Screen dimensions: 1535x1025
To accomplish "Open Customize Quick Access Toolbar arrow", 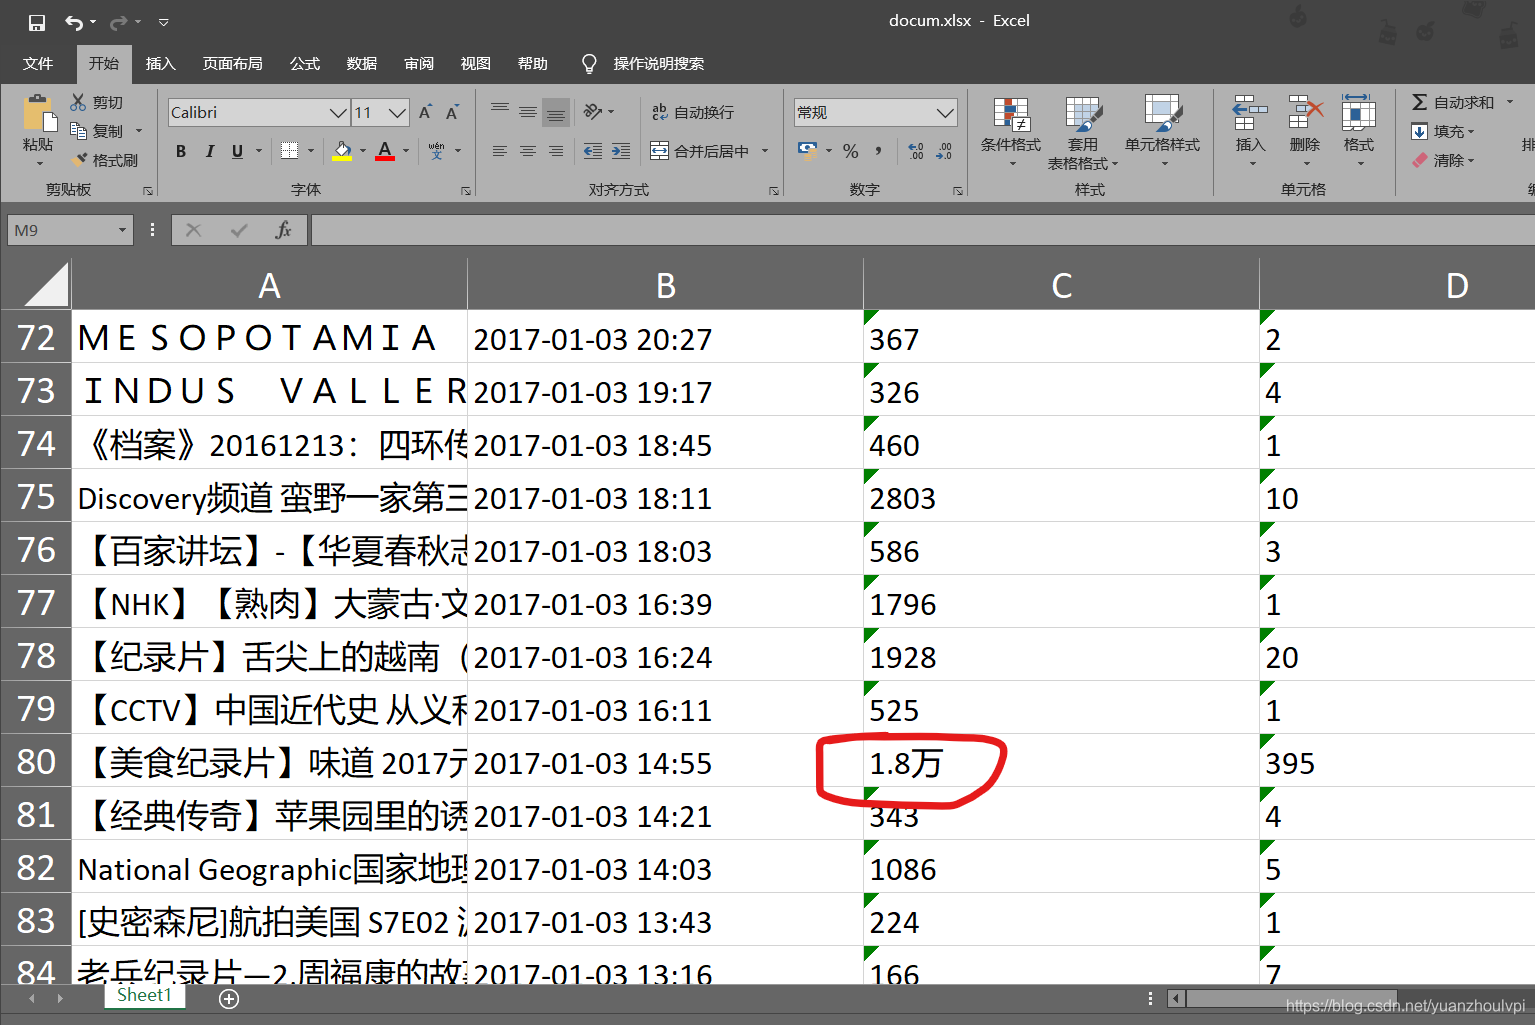I will click(164, 22).
